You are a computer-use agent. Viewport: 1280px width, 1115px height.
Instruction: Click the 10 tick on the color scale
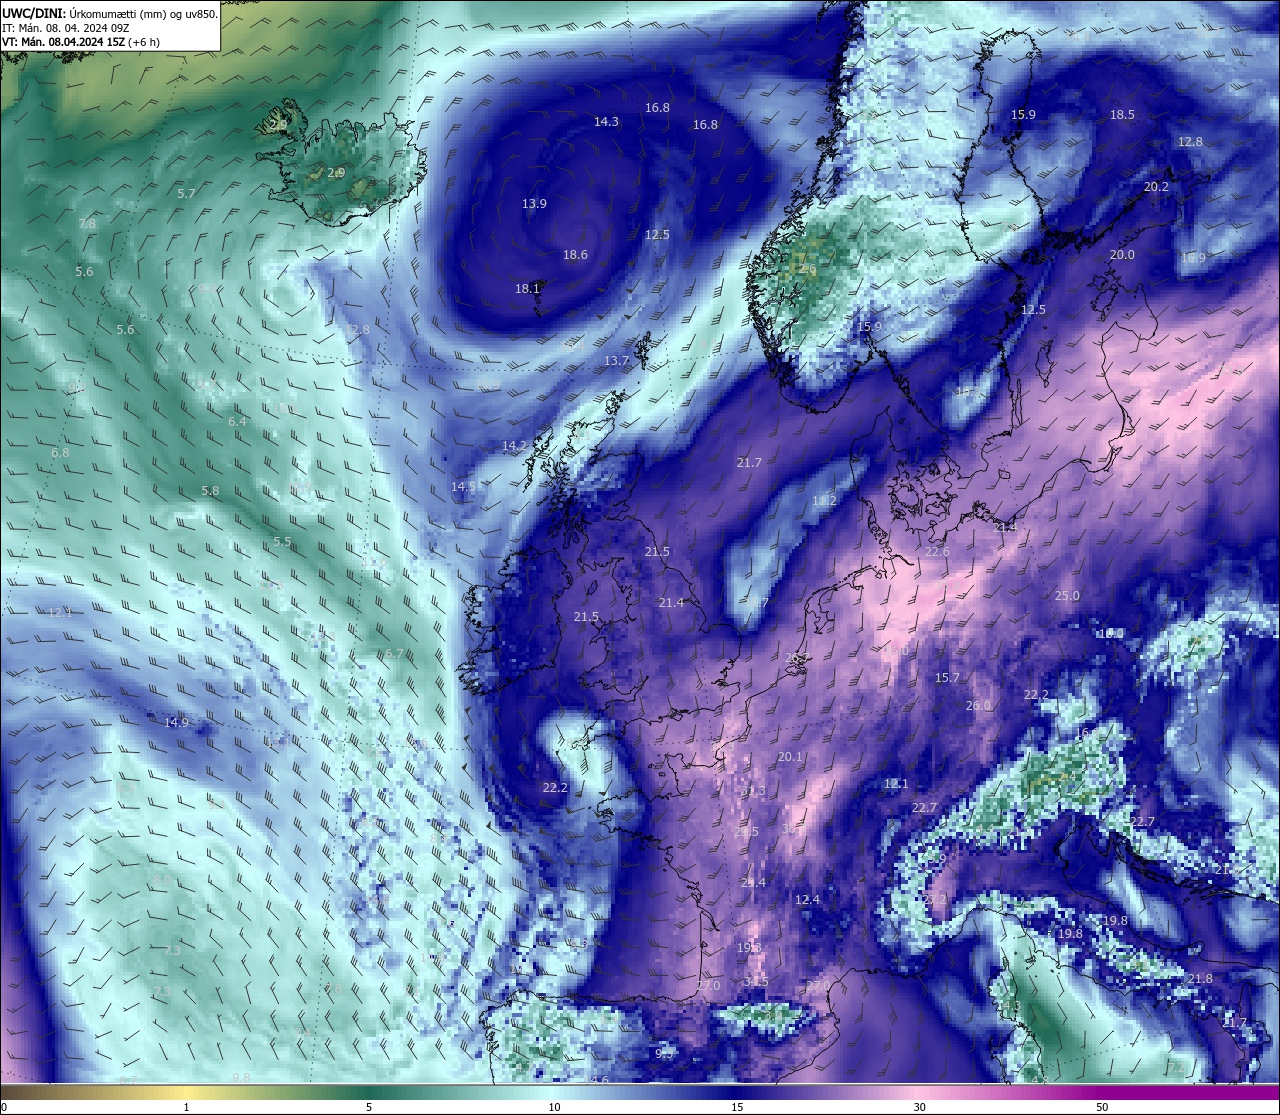click(x=554, y=1106)
